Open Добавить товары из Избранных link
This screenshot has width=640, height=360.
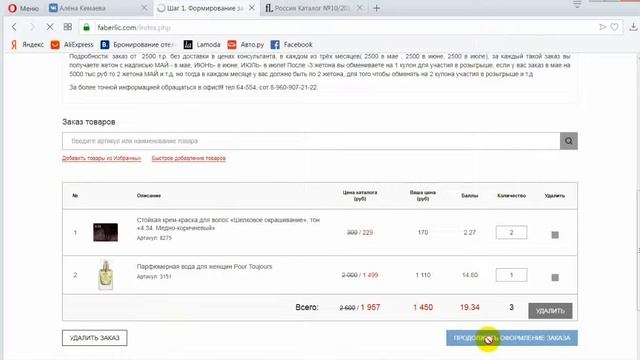point(101,158)
